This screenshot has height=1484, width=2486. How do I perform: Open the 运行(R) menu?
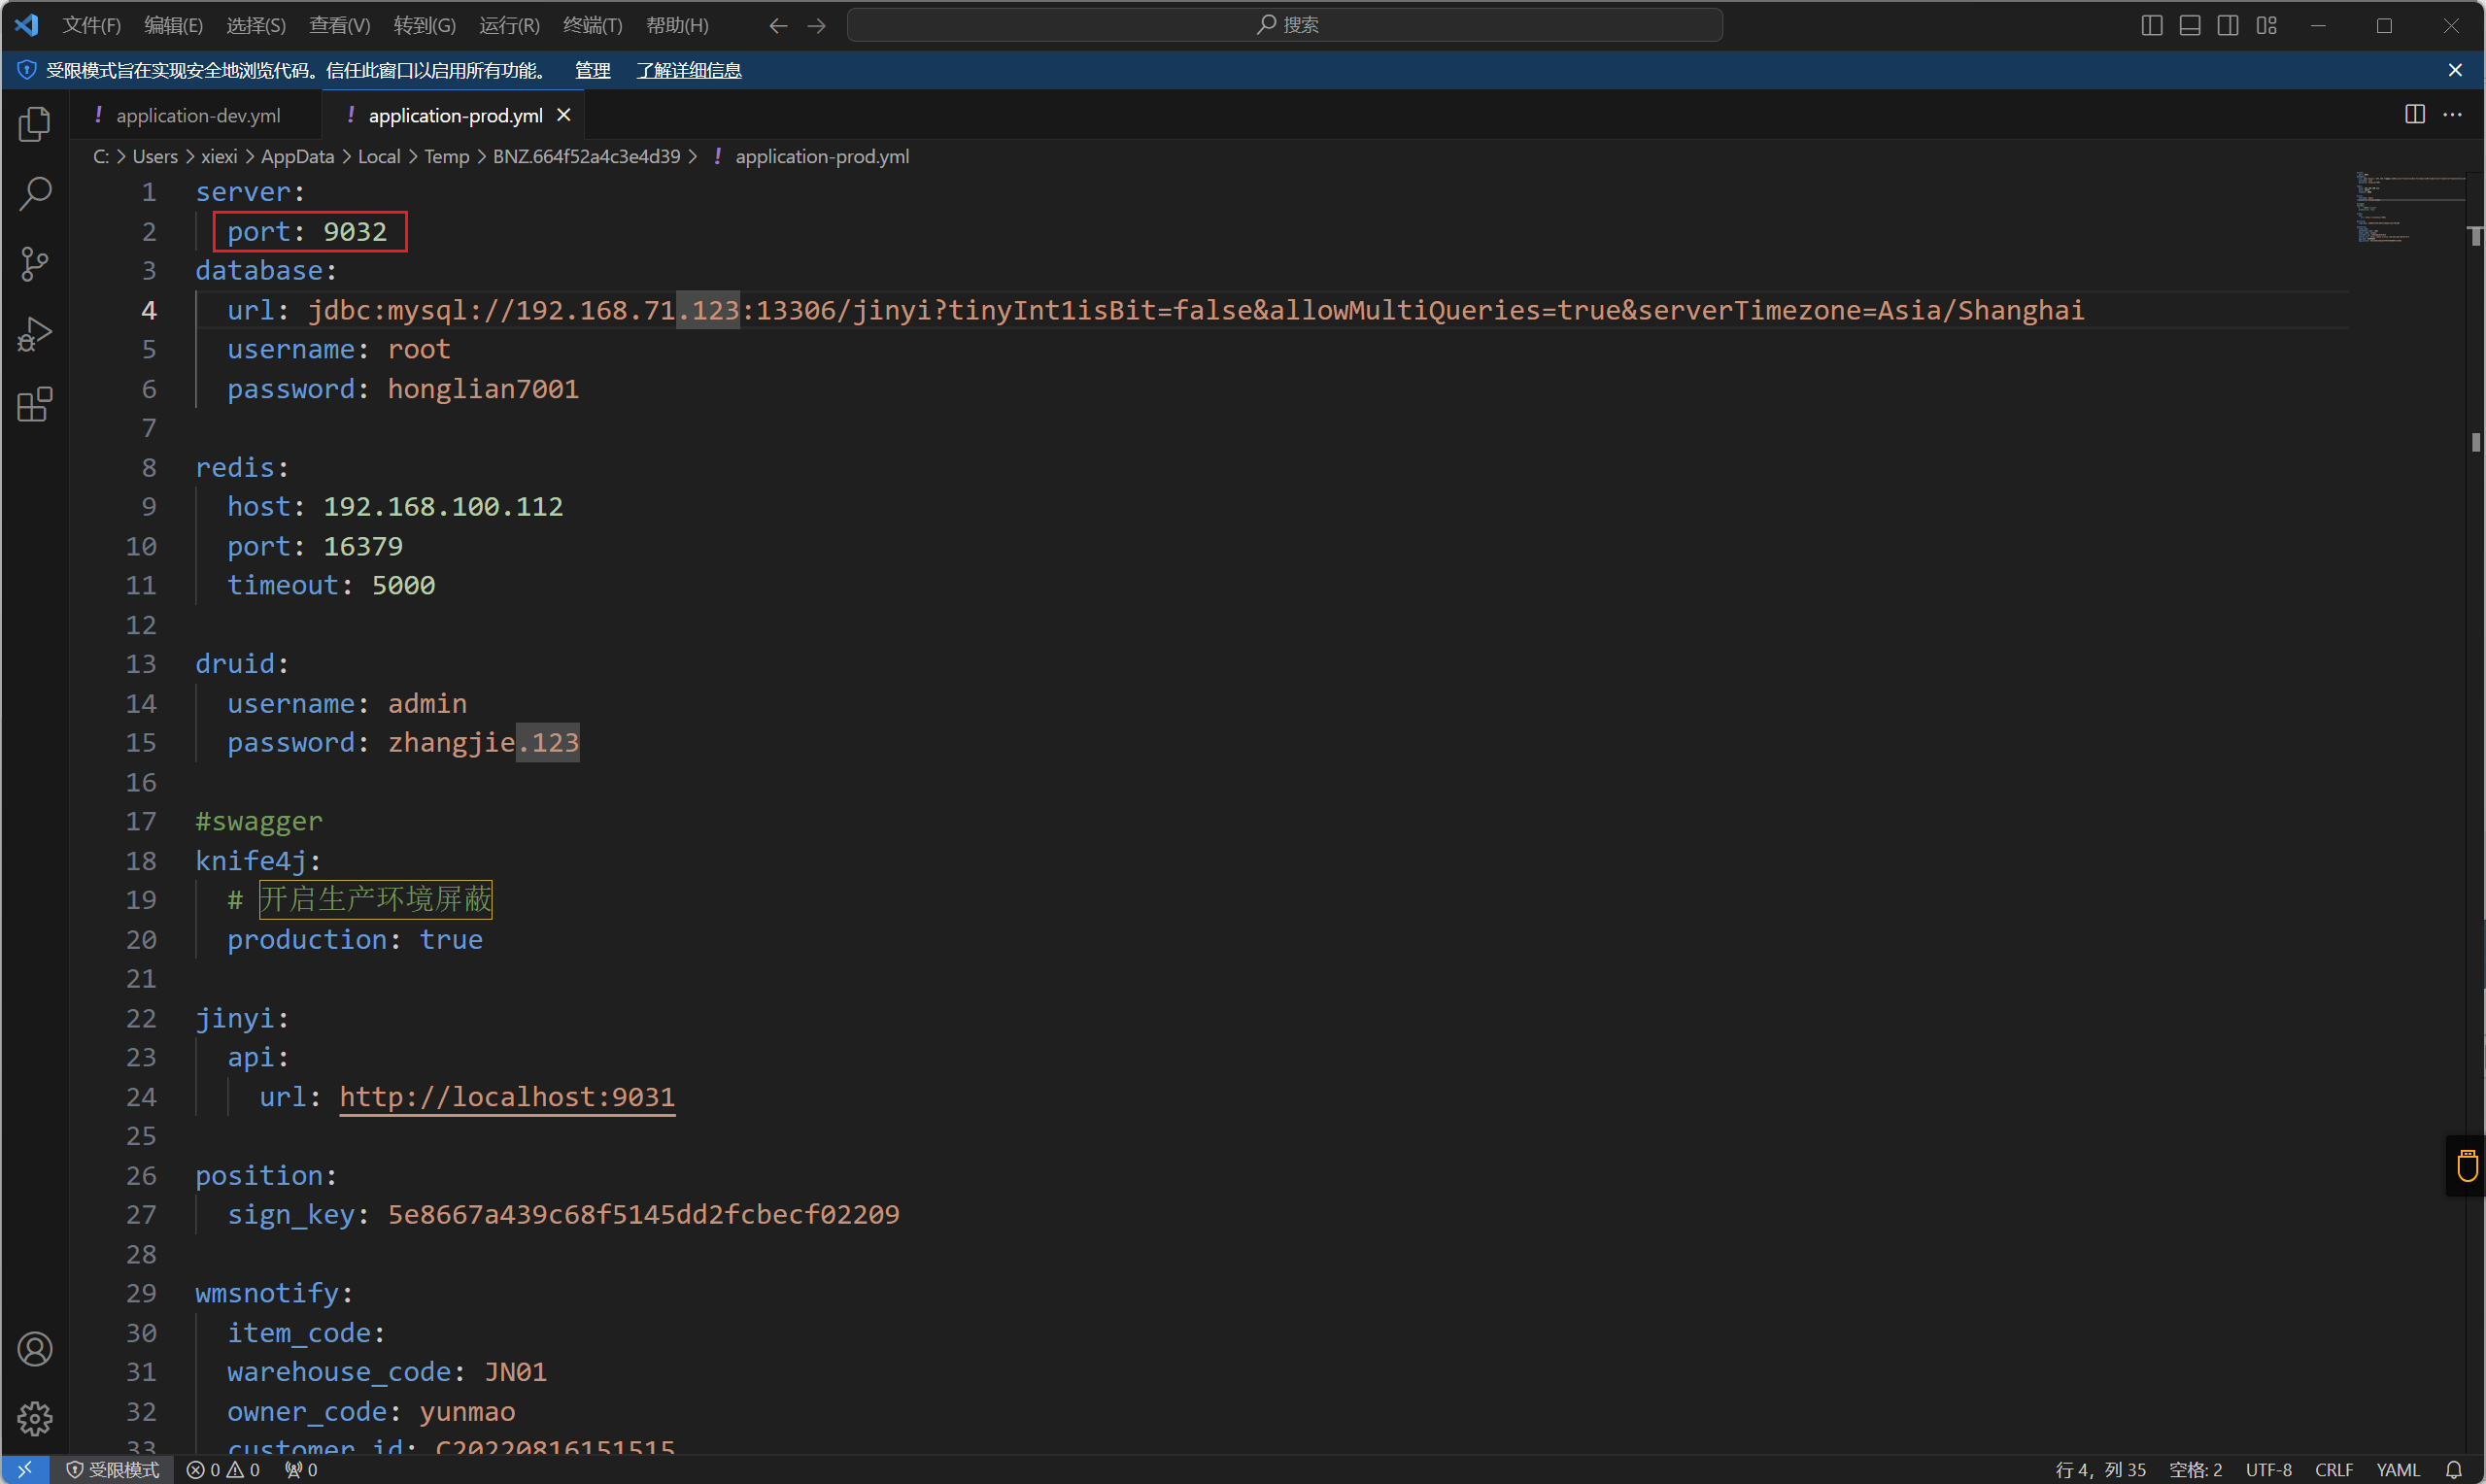click(x=509, y=25)
